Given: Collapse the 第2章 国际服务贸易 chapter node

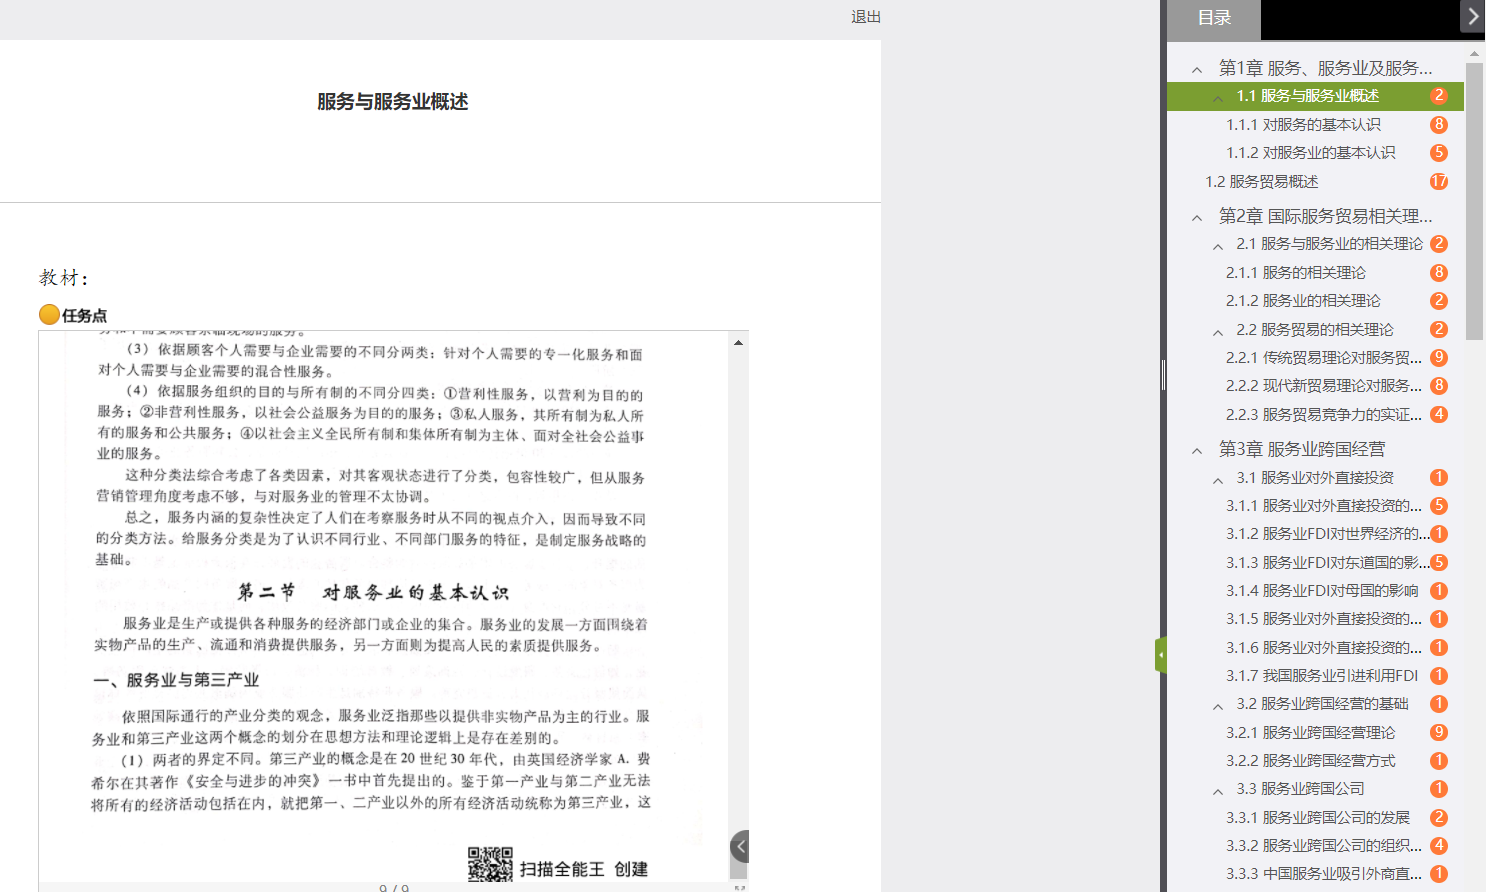Looking at the screenshot, I should (1197, 218).
